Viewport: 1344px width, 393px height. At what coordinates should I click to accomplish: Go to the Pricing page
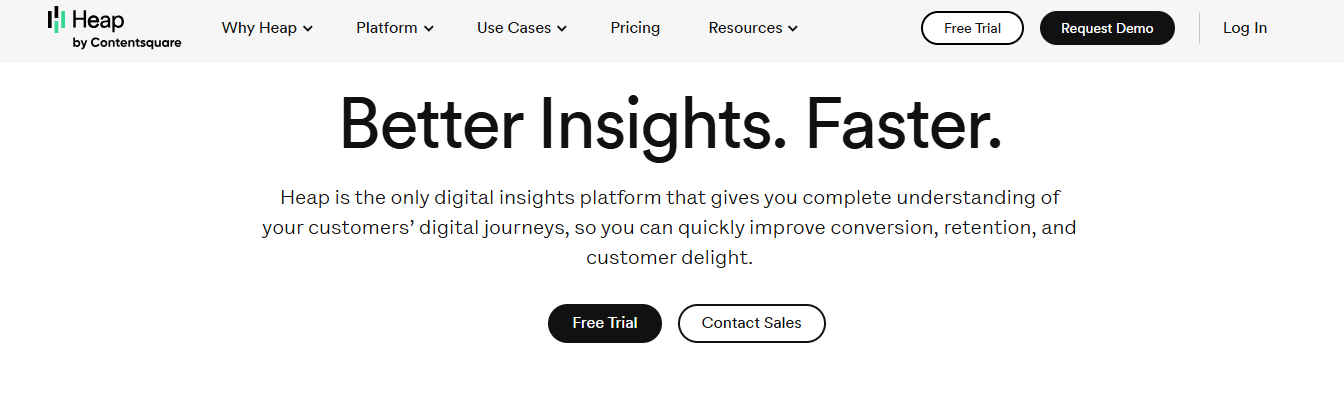(635, 28)
